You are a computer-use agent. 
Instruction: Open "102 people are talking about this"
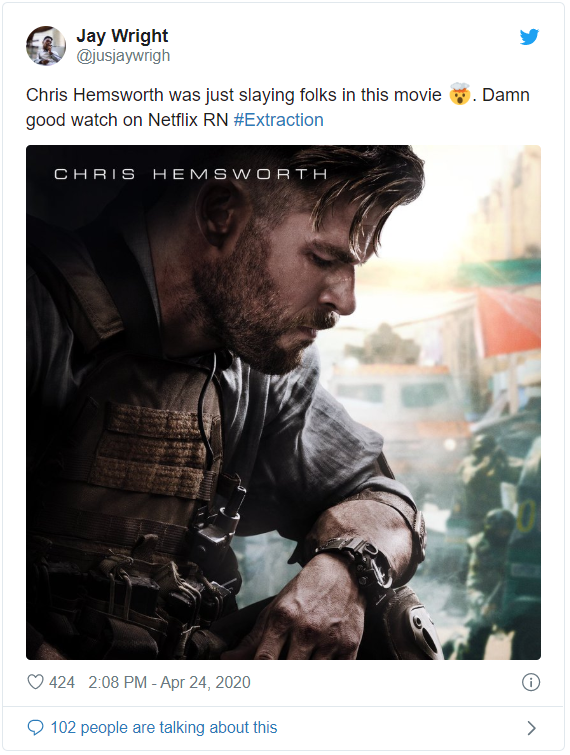[164, 727]
